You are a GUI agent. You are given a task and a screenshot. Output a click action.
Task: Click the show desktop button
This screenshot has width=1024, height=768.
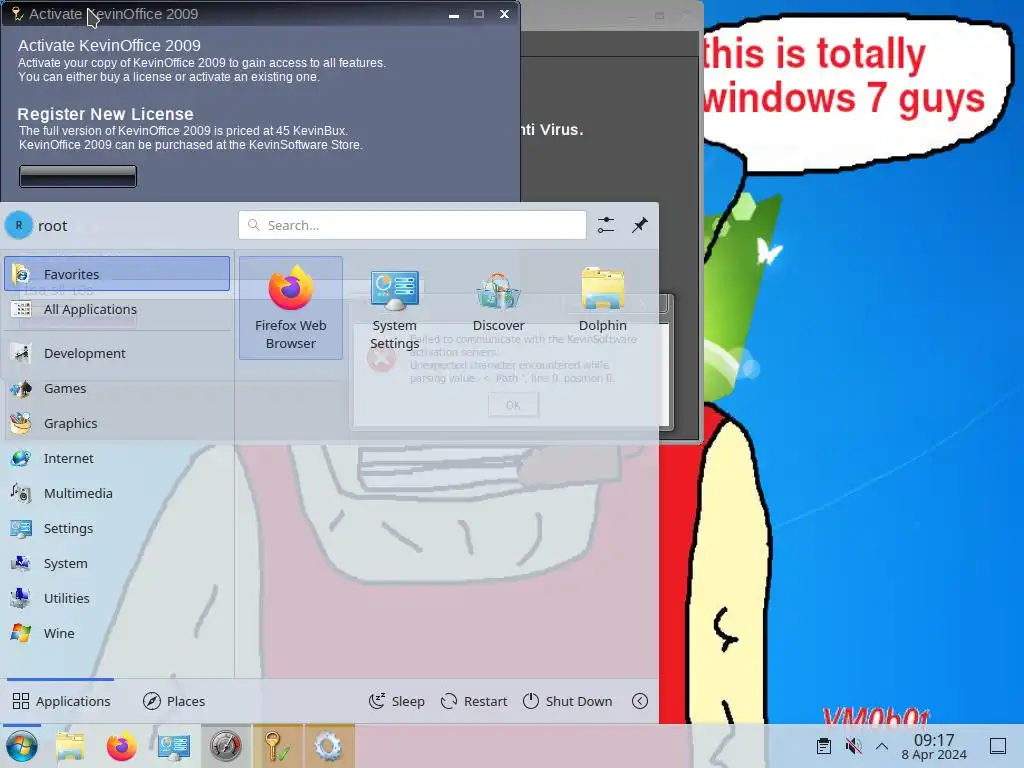998,746
